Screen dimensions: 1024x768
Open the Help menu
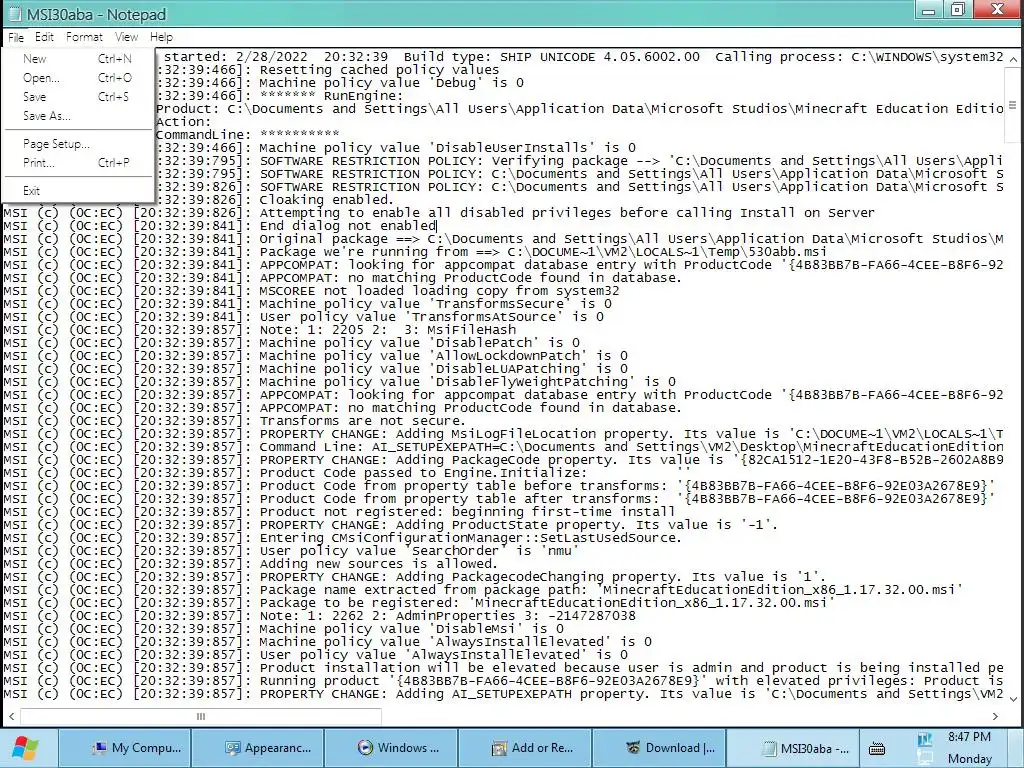(x=161, y=37)
